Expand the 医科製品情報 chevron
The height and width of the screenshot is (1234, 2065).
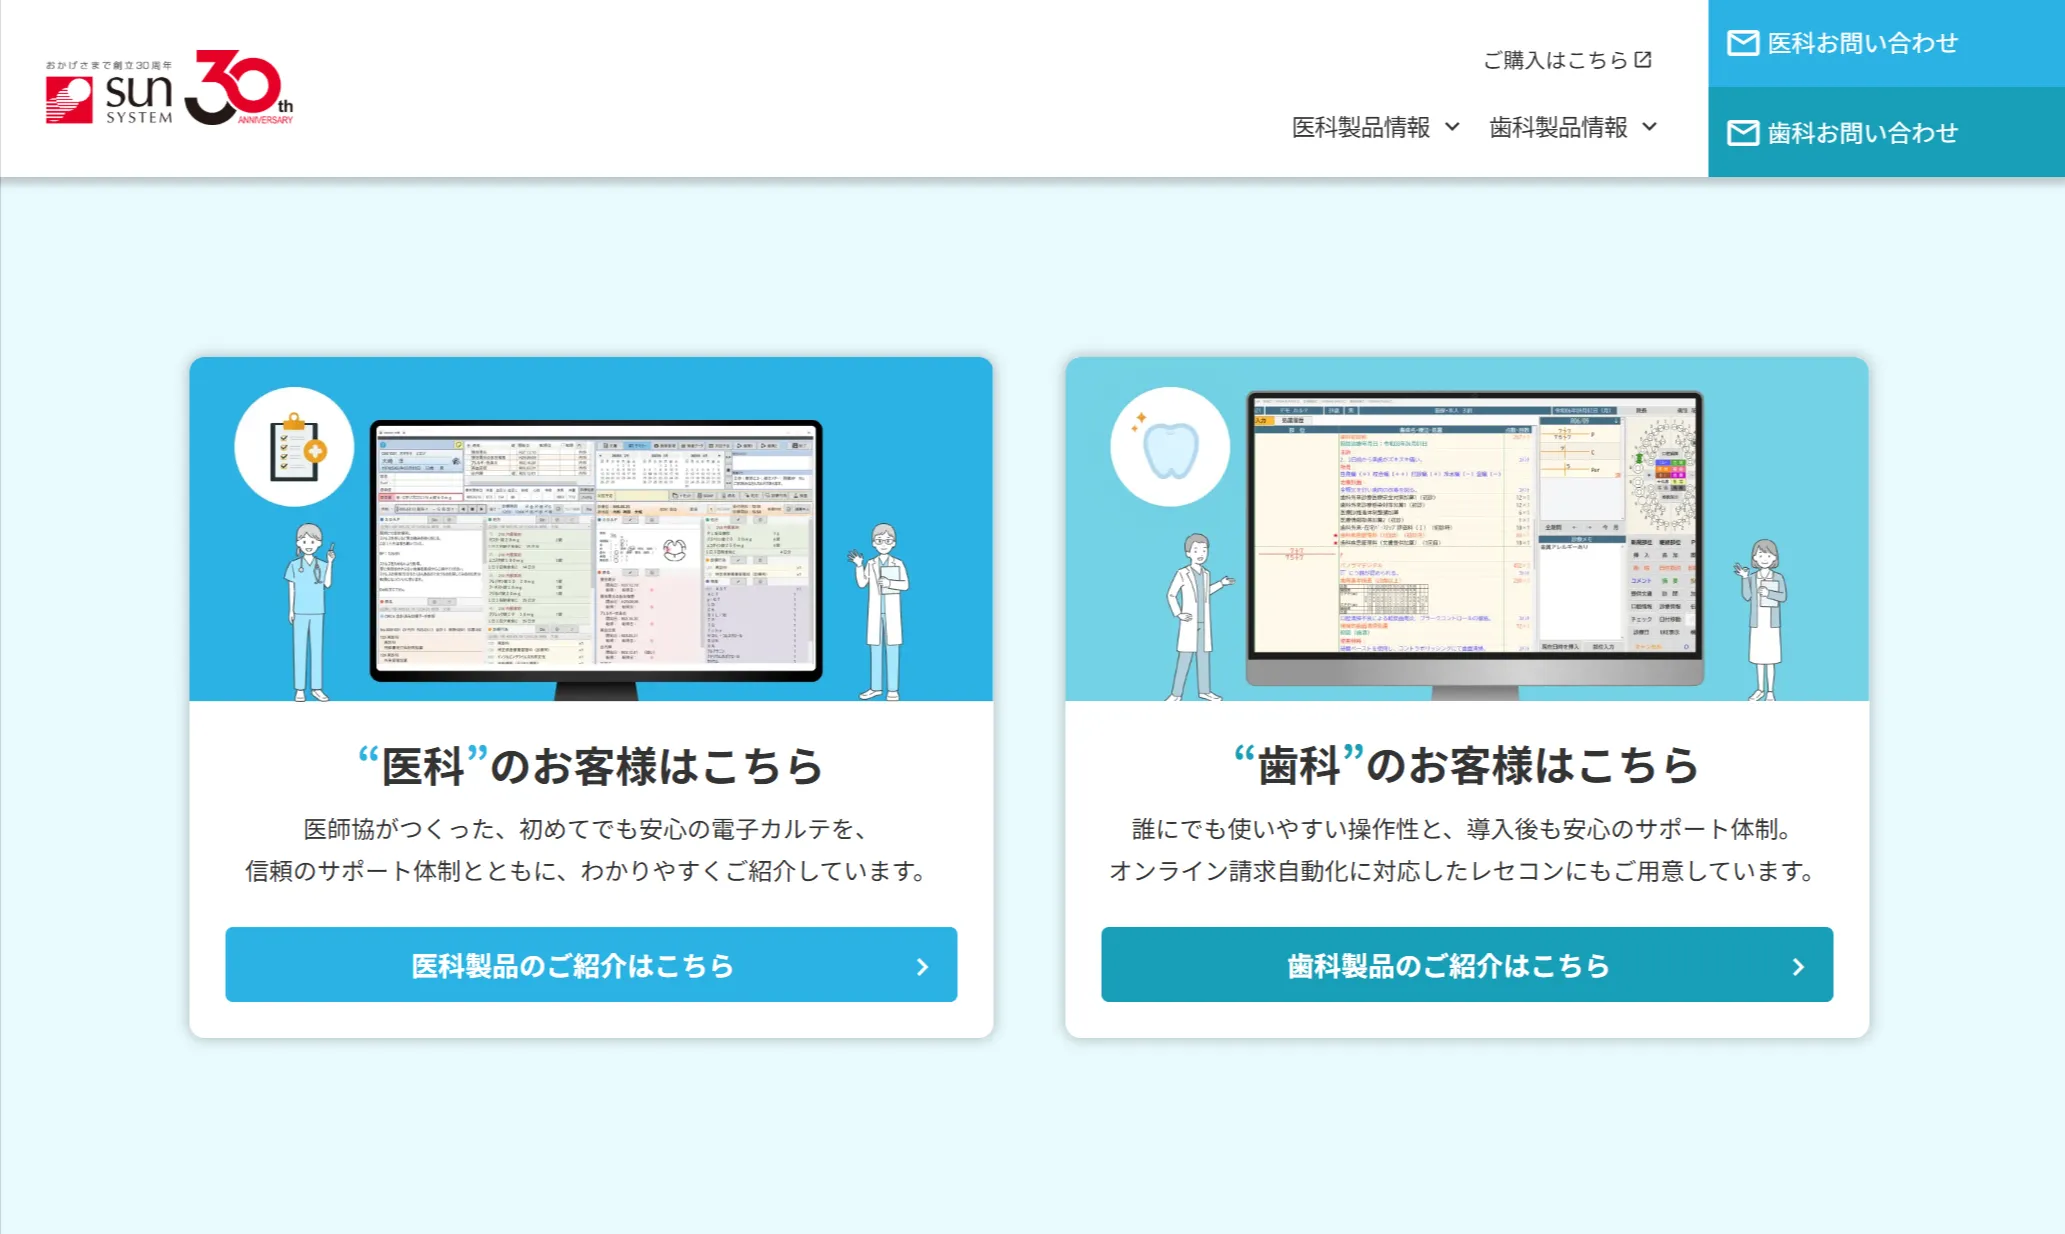pos(1453,127)
